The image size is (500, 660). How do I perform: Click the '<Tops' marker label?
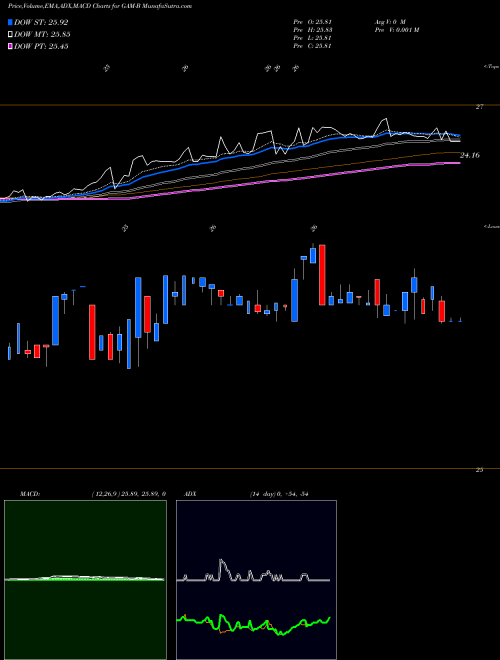pyautogui.click(x=491, y=66)
